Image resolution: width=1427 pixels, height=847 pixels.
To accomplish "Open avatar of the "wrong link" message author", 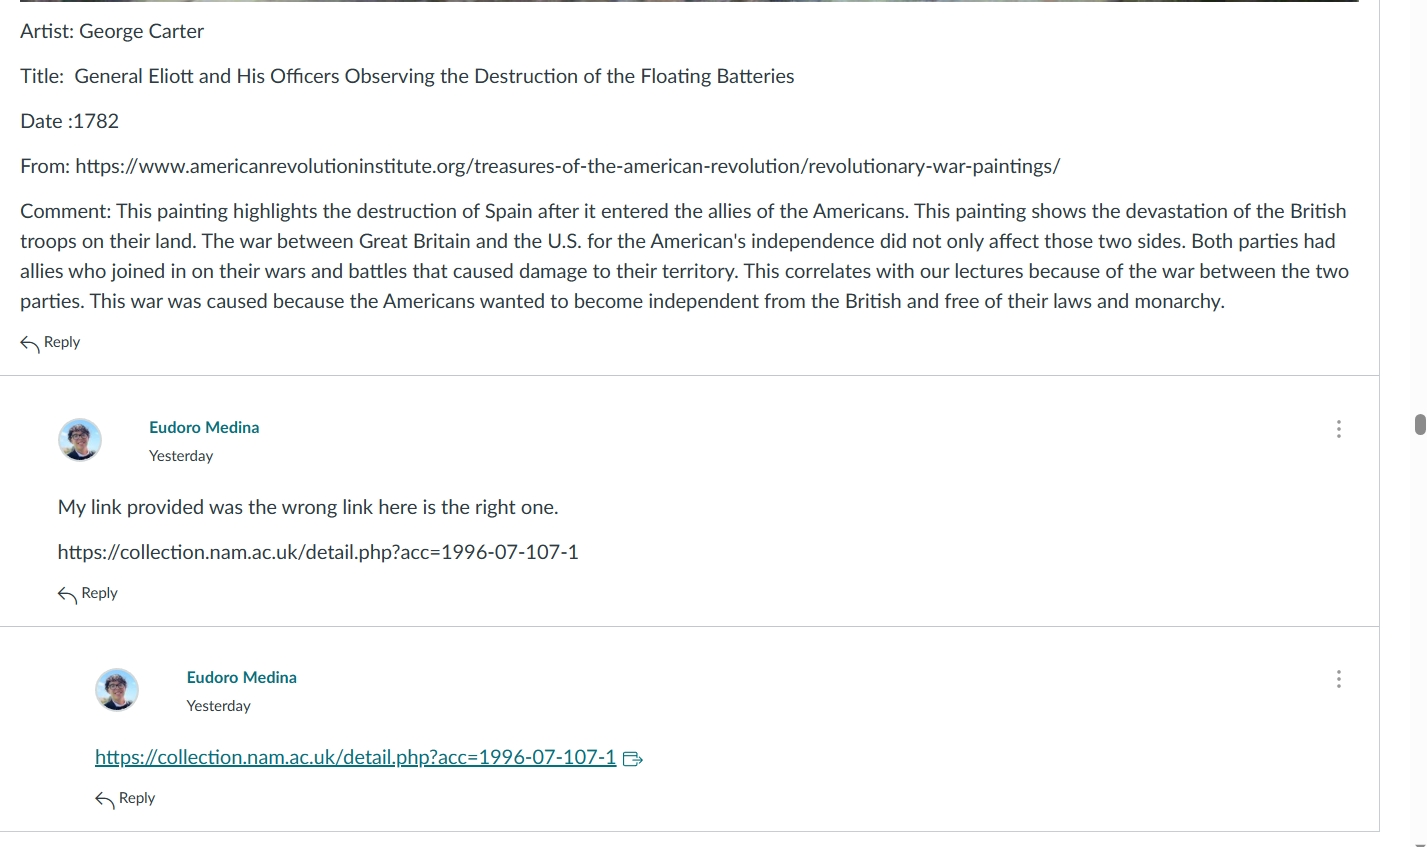I will point(80,440).
